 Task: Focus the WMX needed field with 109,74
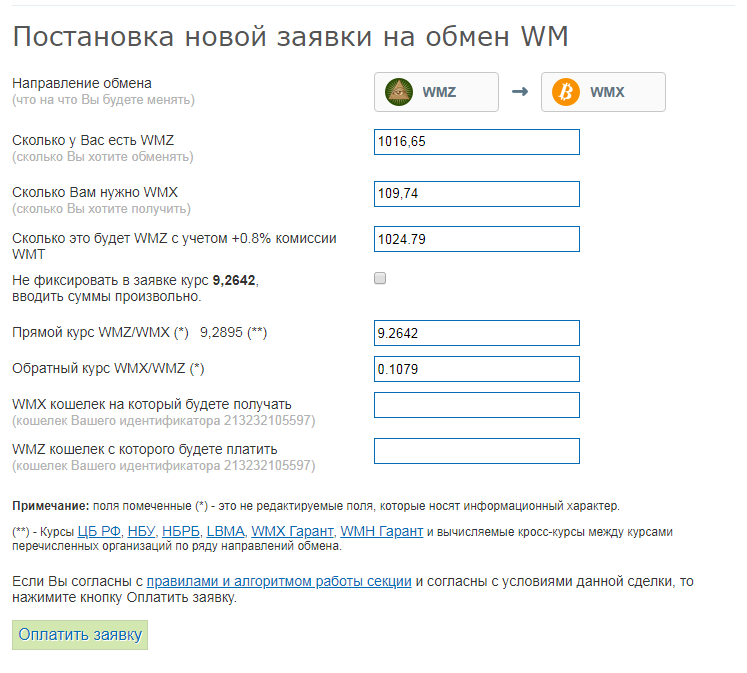click(x=476, y=194)
